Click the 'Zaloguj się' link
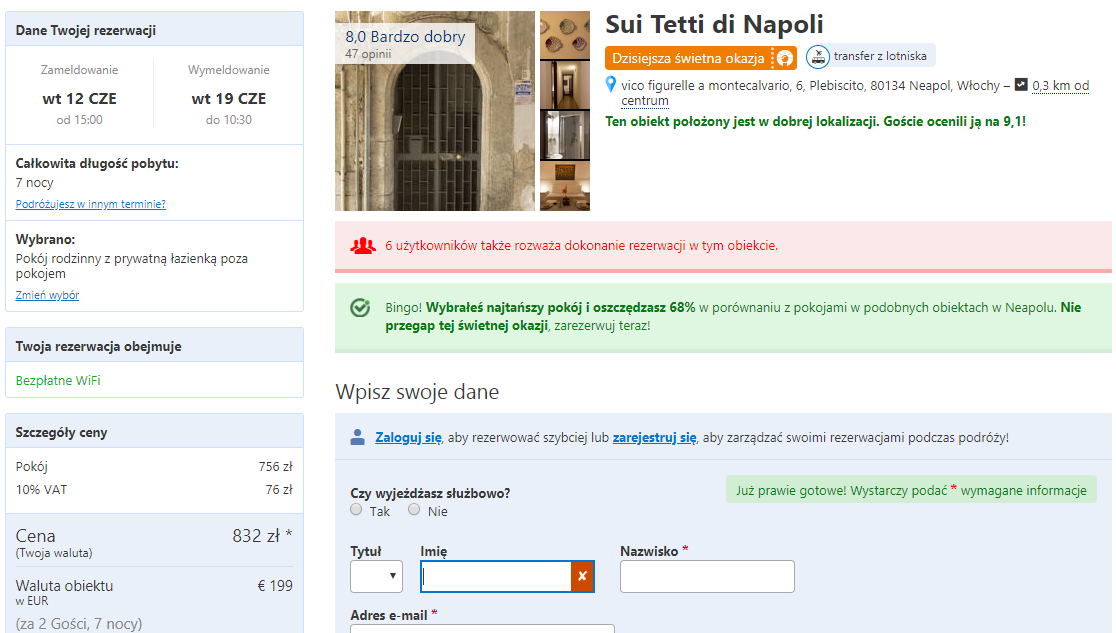 click(407, 435)
